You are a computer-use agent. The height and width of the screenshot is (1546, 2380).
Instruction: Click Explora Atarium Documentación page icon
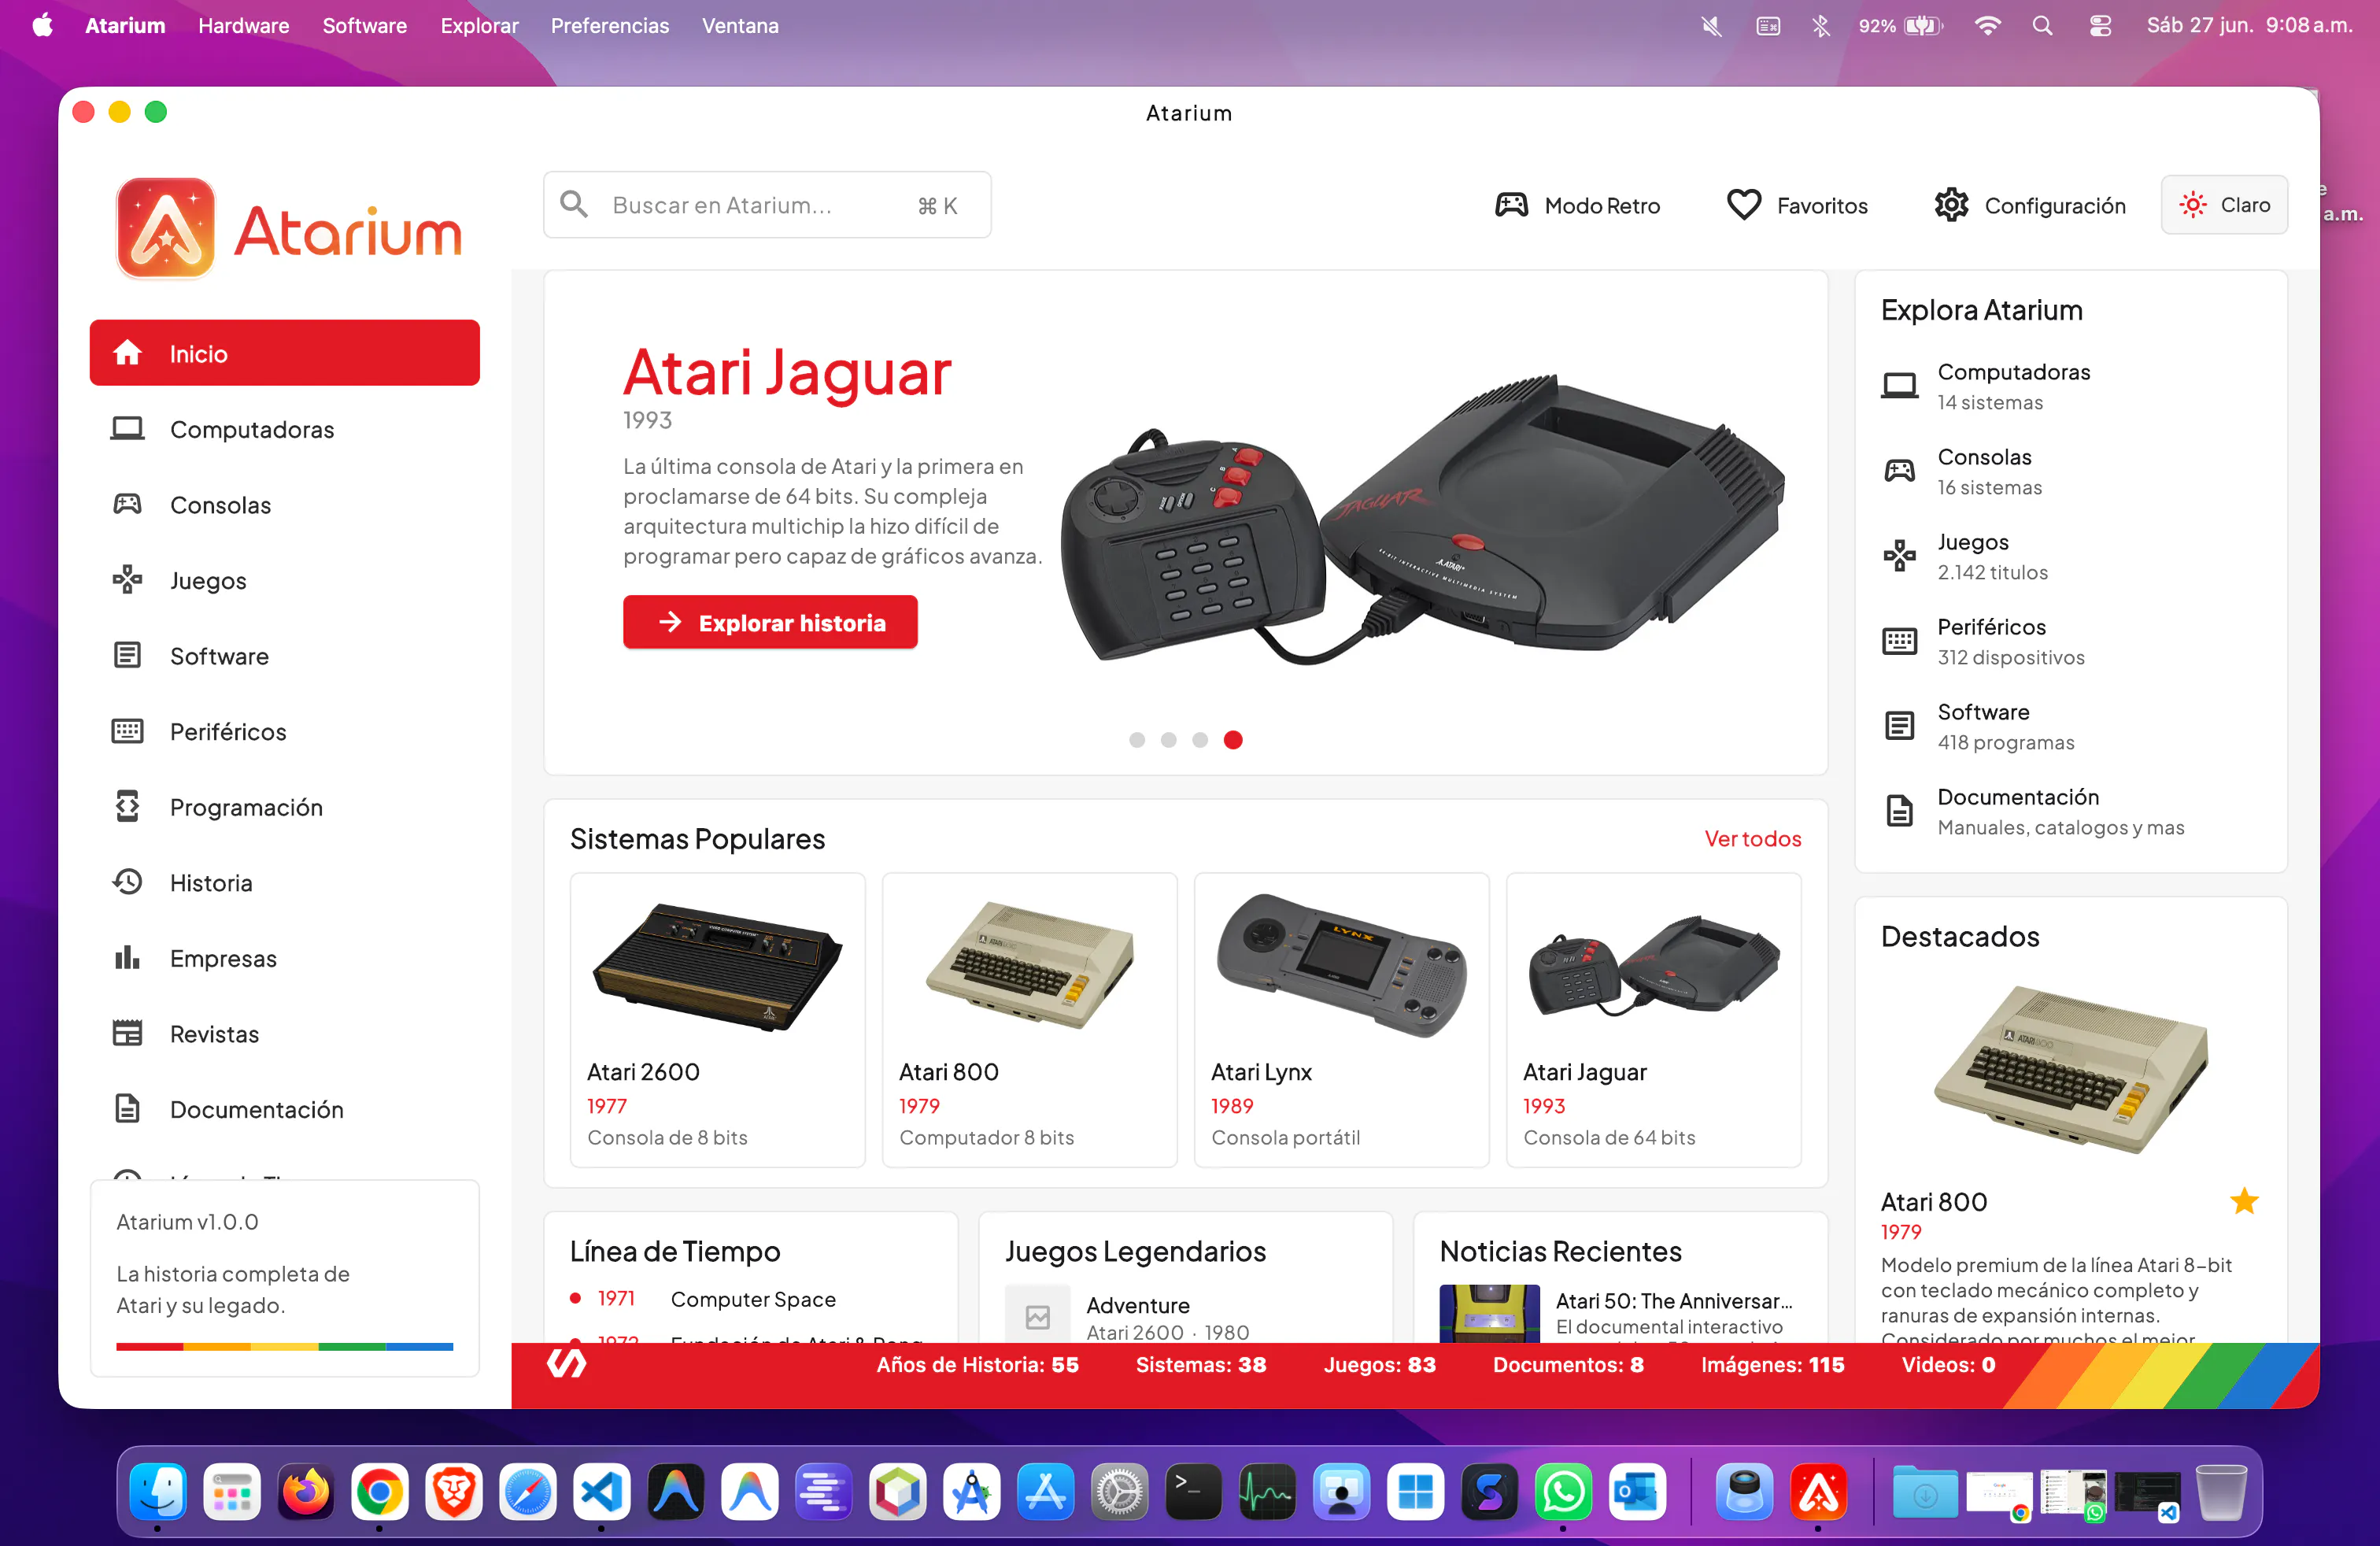pyautogui.click(x=1899, y=810)
